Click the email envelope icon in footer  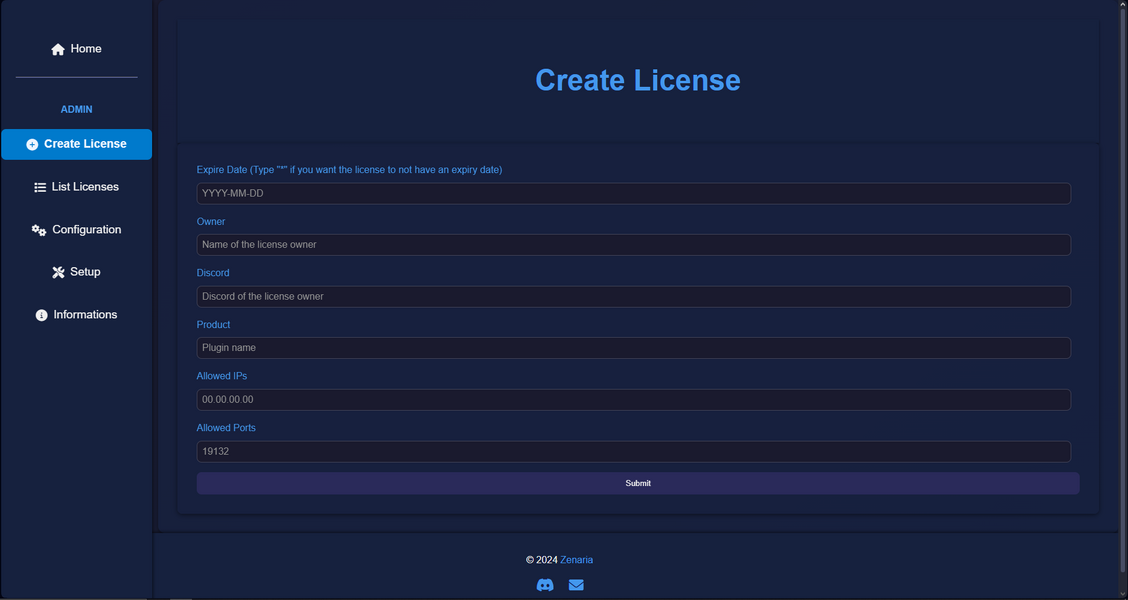[576, 585]
